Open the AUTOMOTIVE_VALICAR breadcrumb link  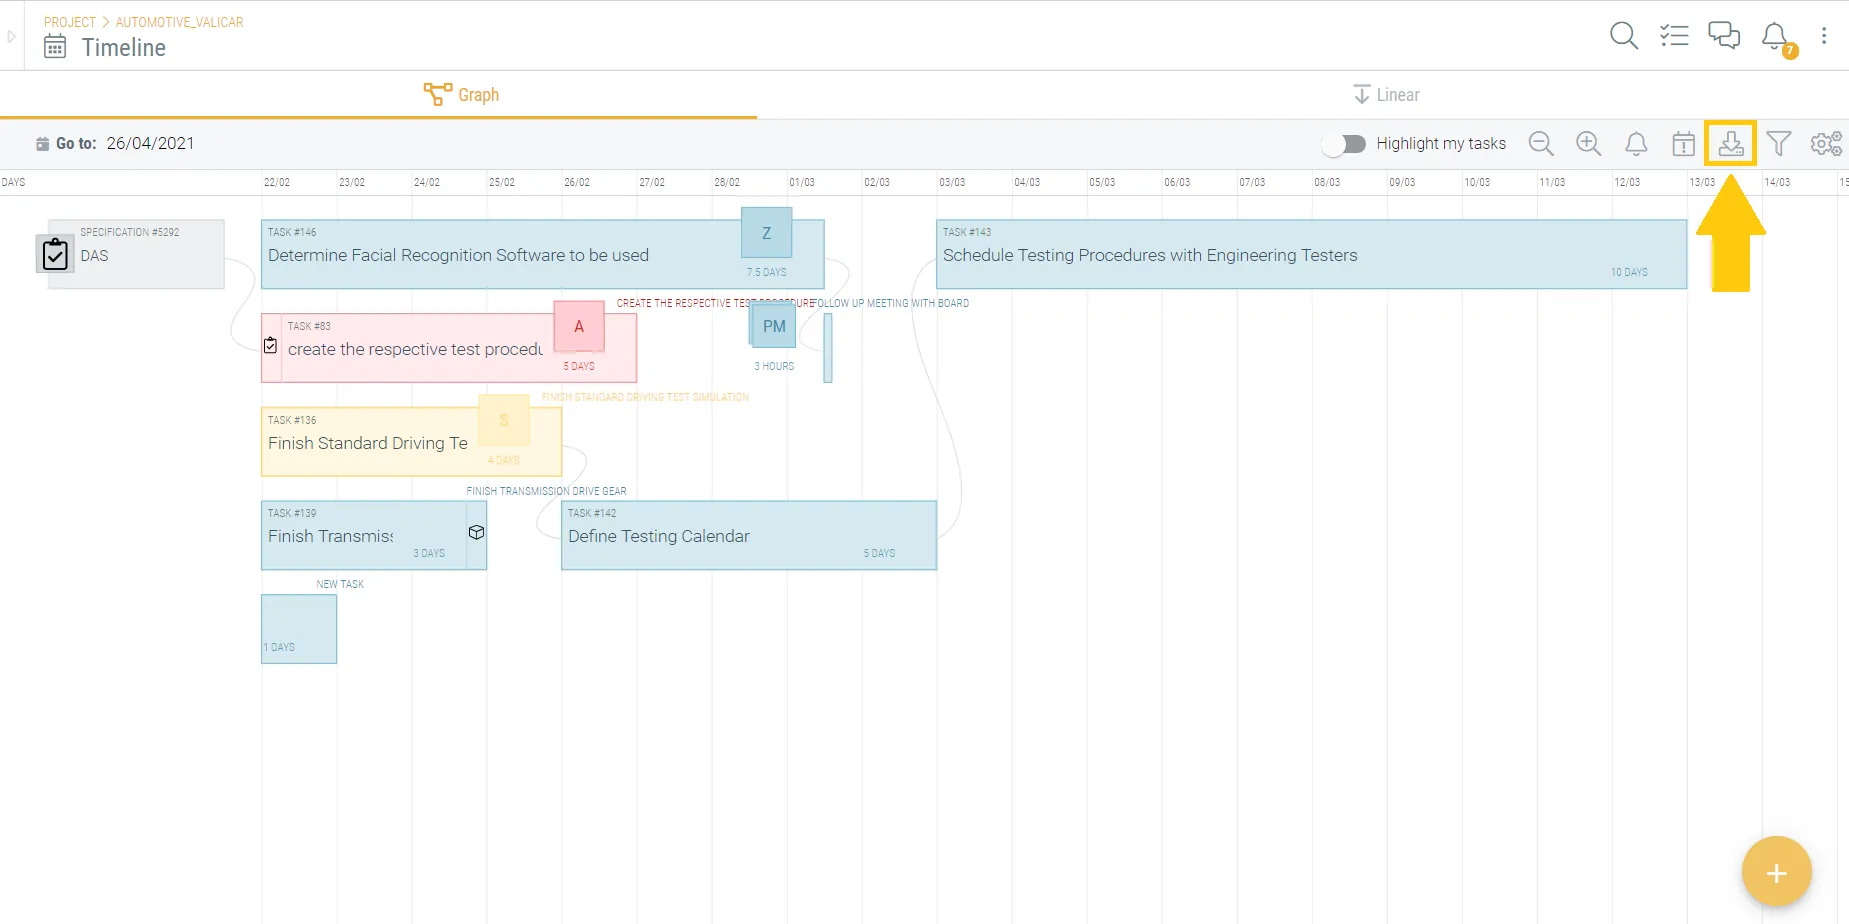(179, 21)
